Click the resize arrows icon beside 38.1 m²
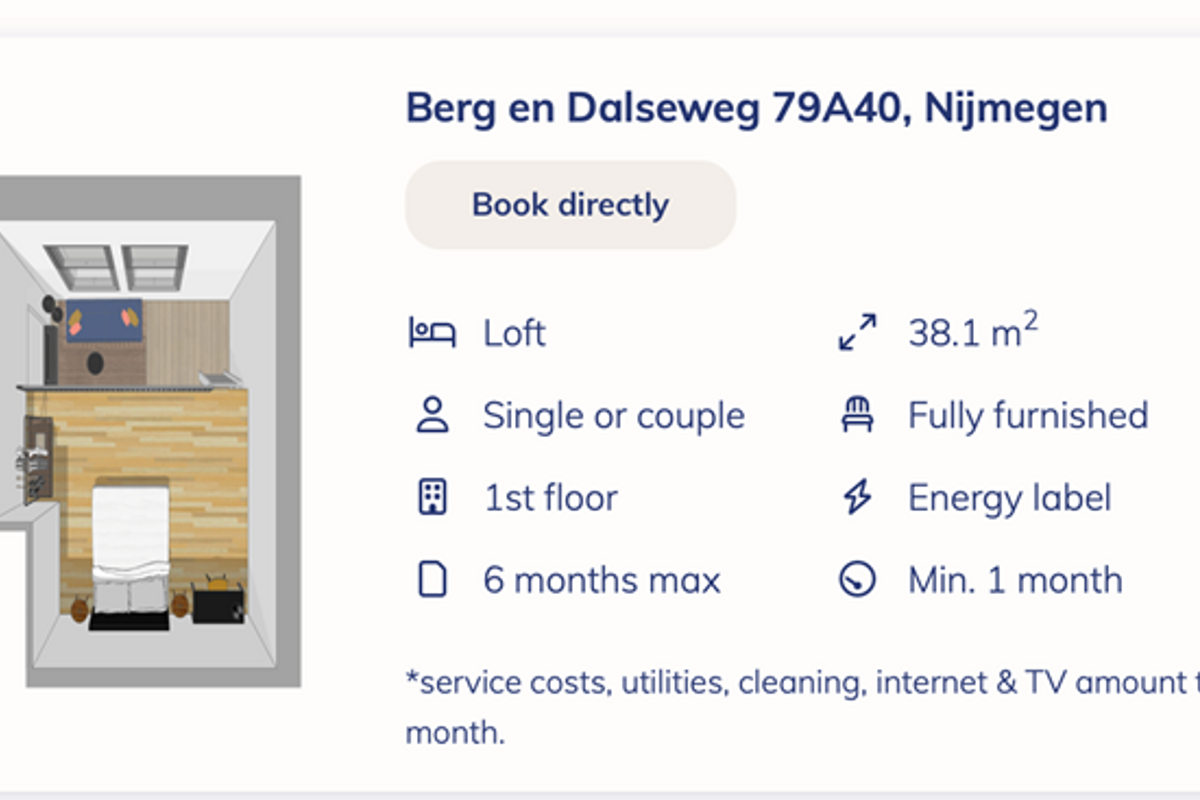The width and height of the screenshot is (1200, 800). pyautogui.click(x=857, y=332)
